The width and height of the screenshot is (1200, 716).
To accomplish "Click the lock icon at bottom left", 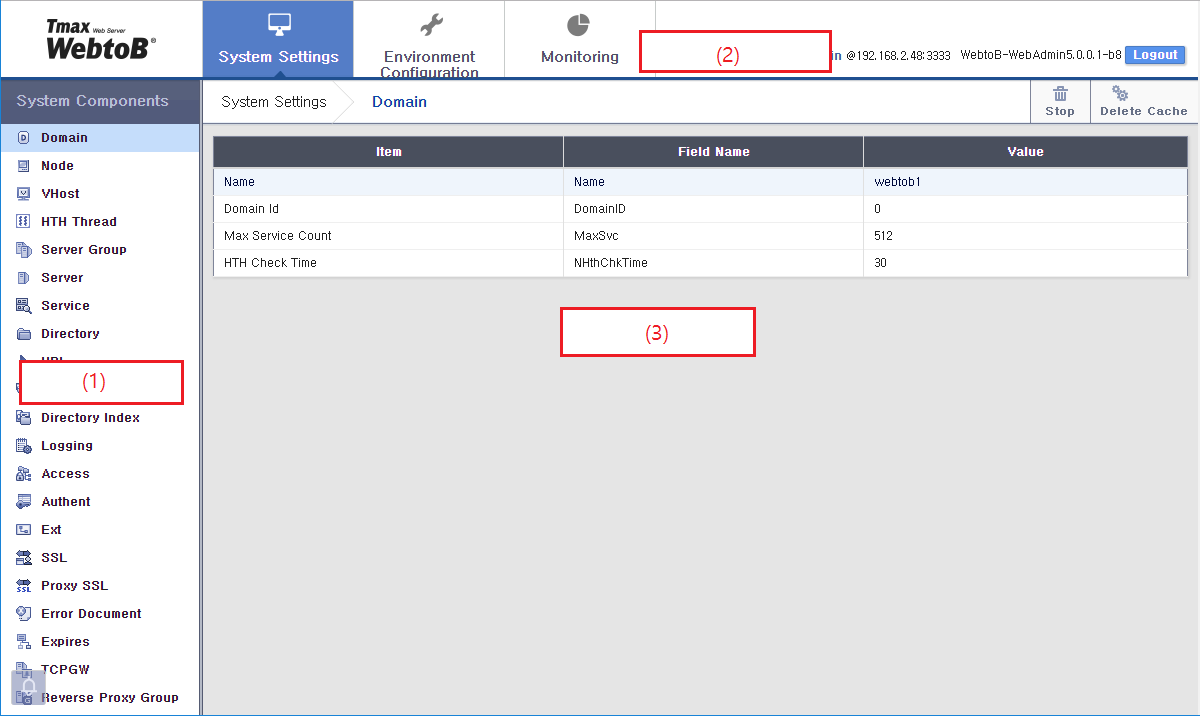I will coord(27,687).
